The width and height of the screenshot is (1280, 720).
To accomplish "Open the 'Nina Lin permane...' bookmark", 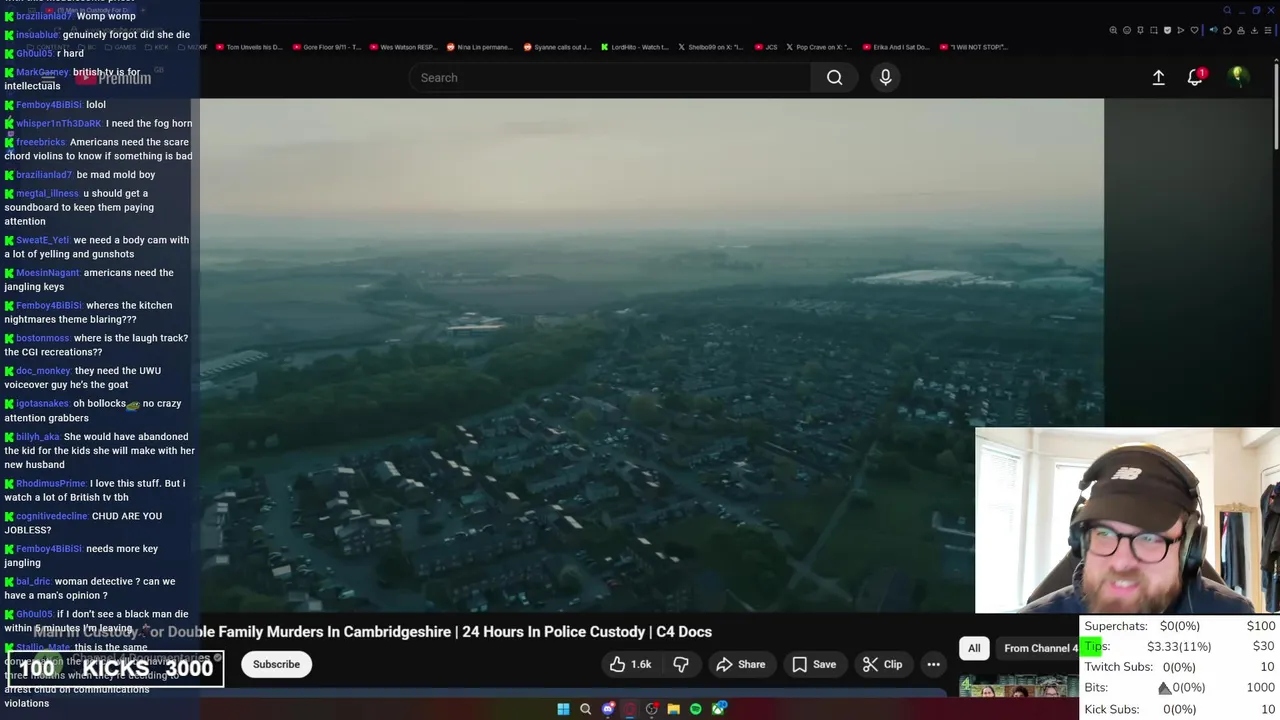I will (x=480, y=47).
